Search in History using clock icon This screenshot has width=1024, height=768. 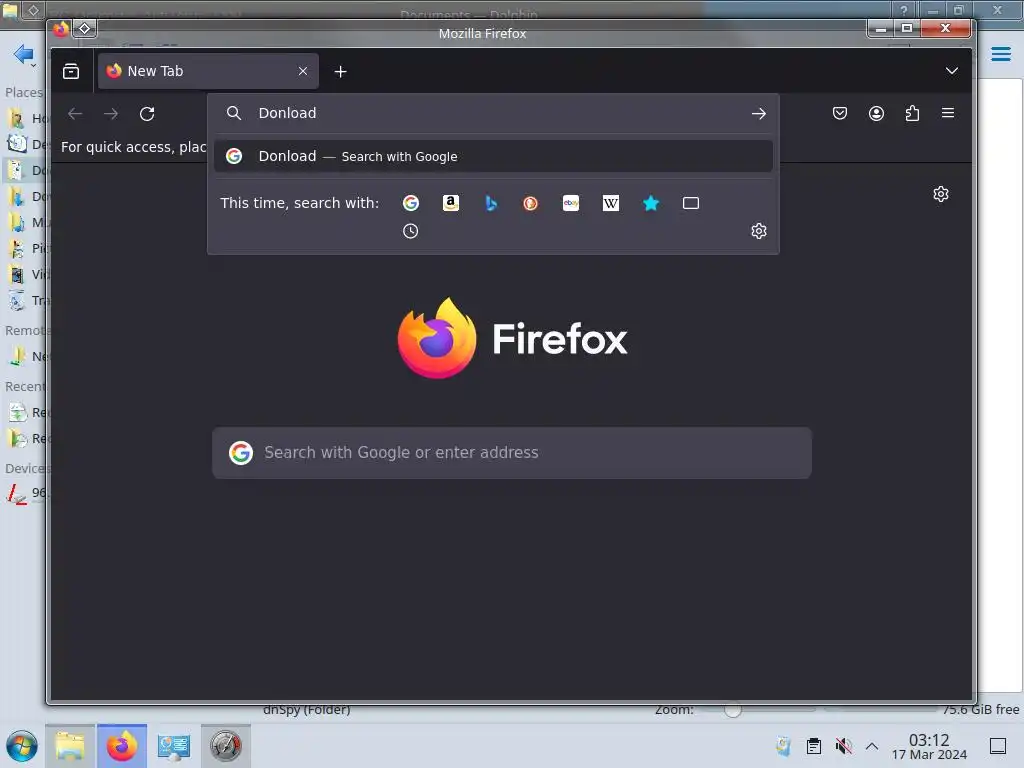pyautogui.click(x=410, y=231)
